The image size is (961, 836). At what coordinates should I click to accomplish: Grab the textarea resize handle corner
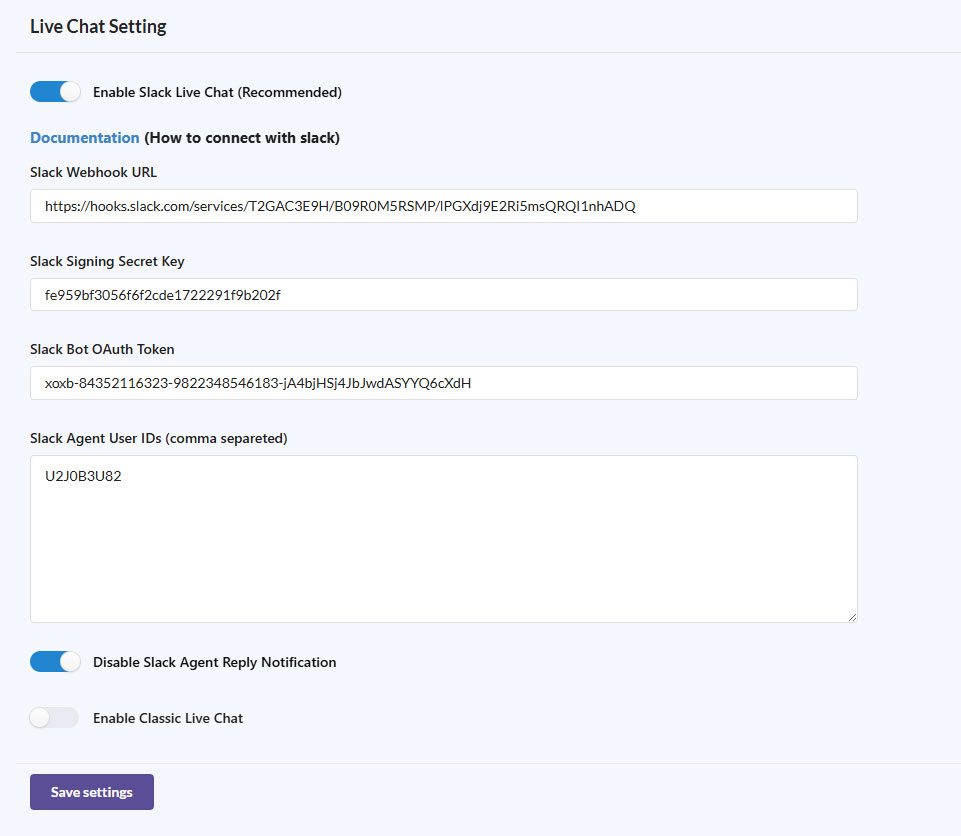click(x=852, y=617)
